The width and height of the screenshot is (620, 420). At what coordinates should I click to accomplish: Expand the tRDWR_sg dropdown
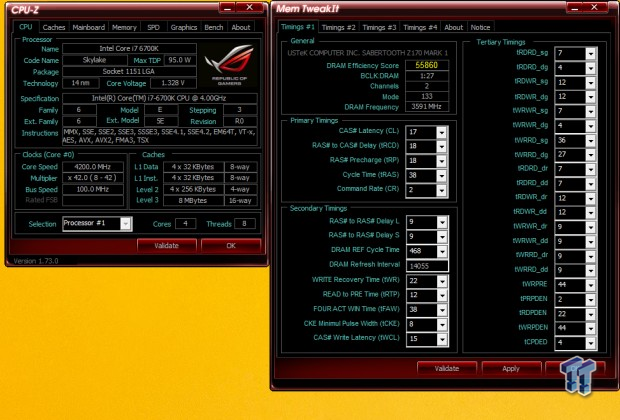(x=590, y=83)
